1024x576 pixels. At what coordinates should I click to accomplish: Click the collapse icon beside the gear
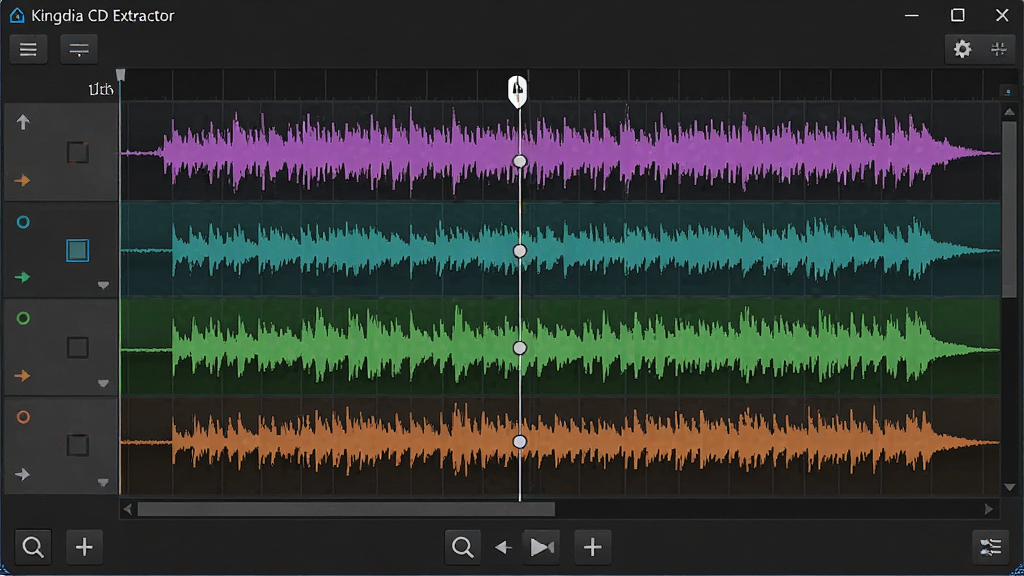(999, 49)
